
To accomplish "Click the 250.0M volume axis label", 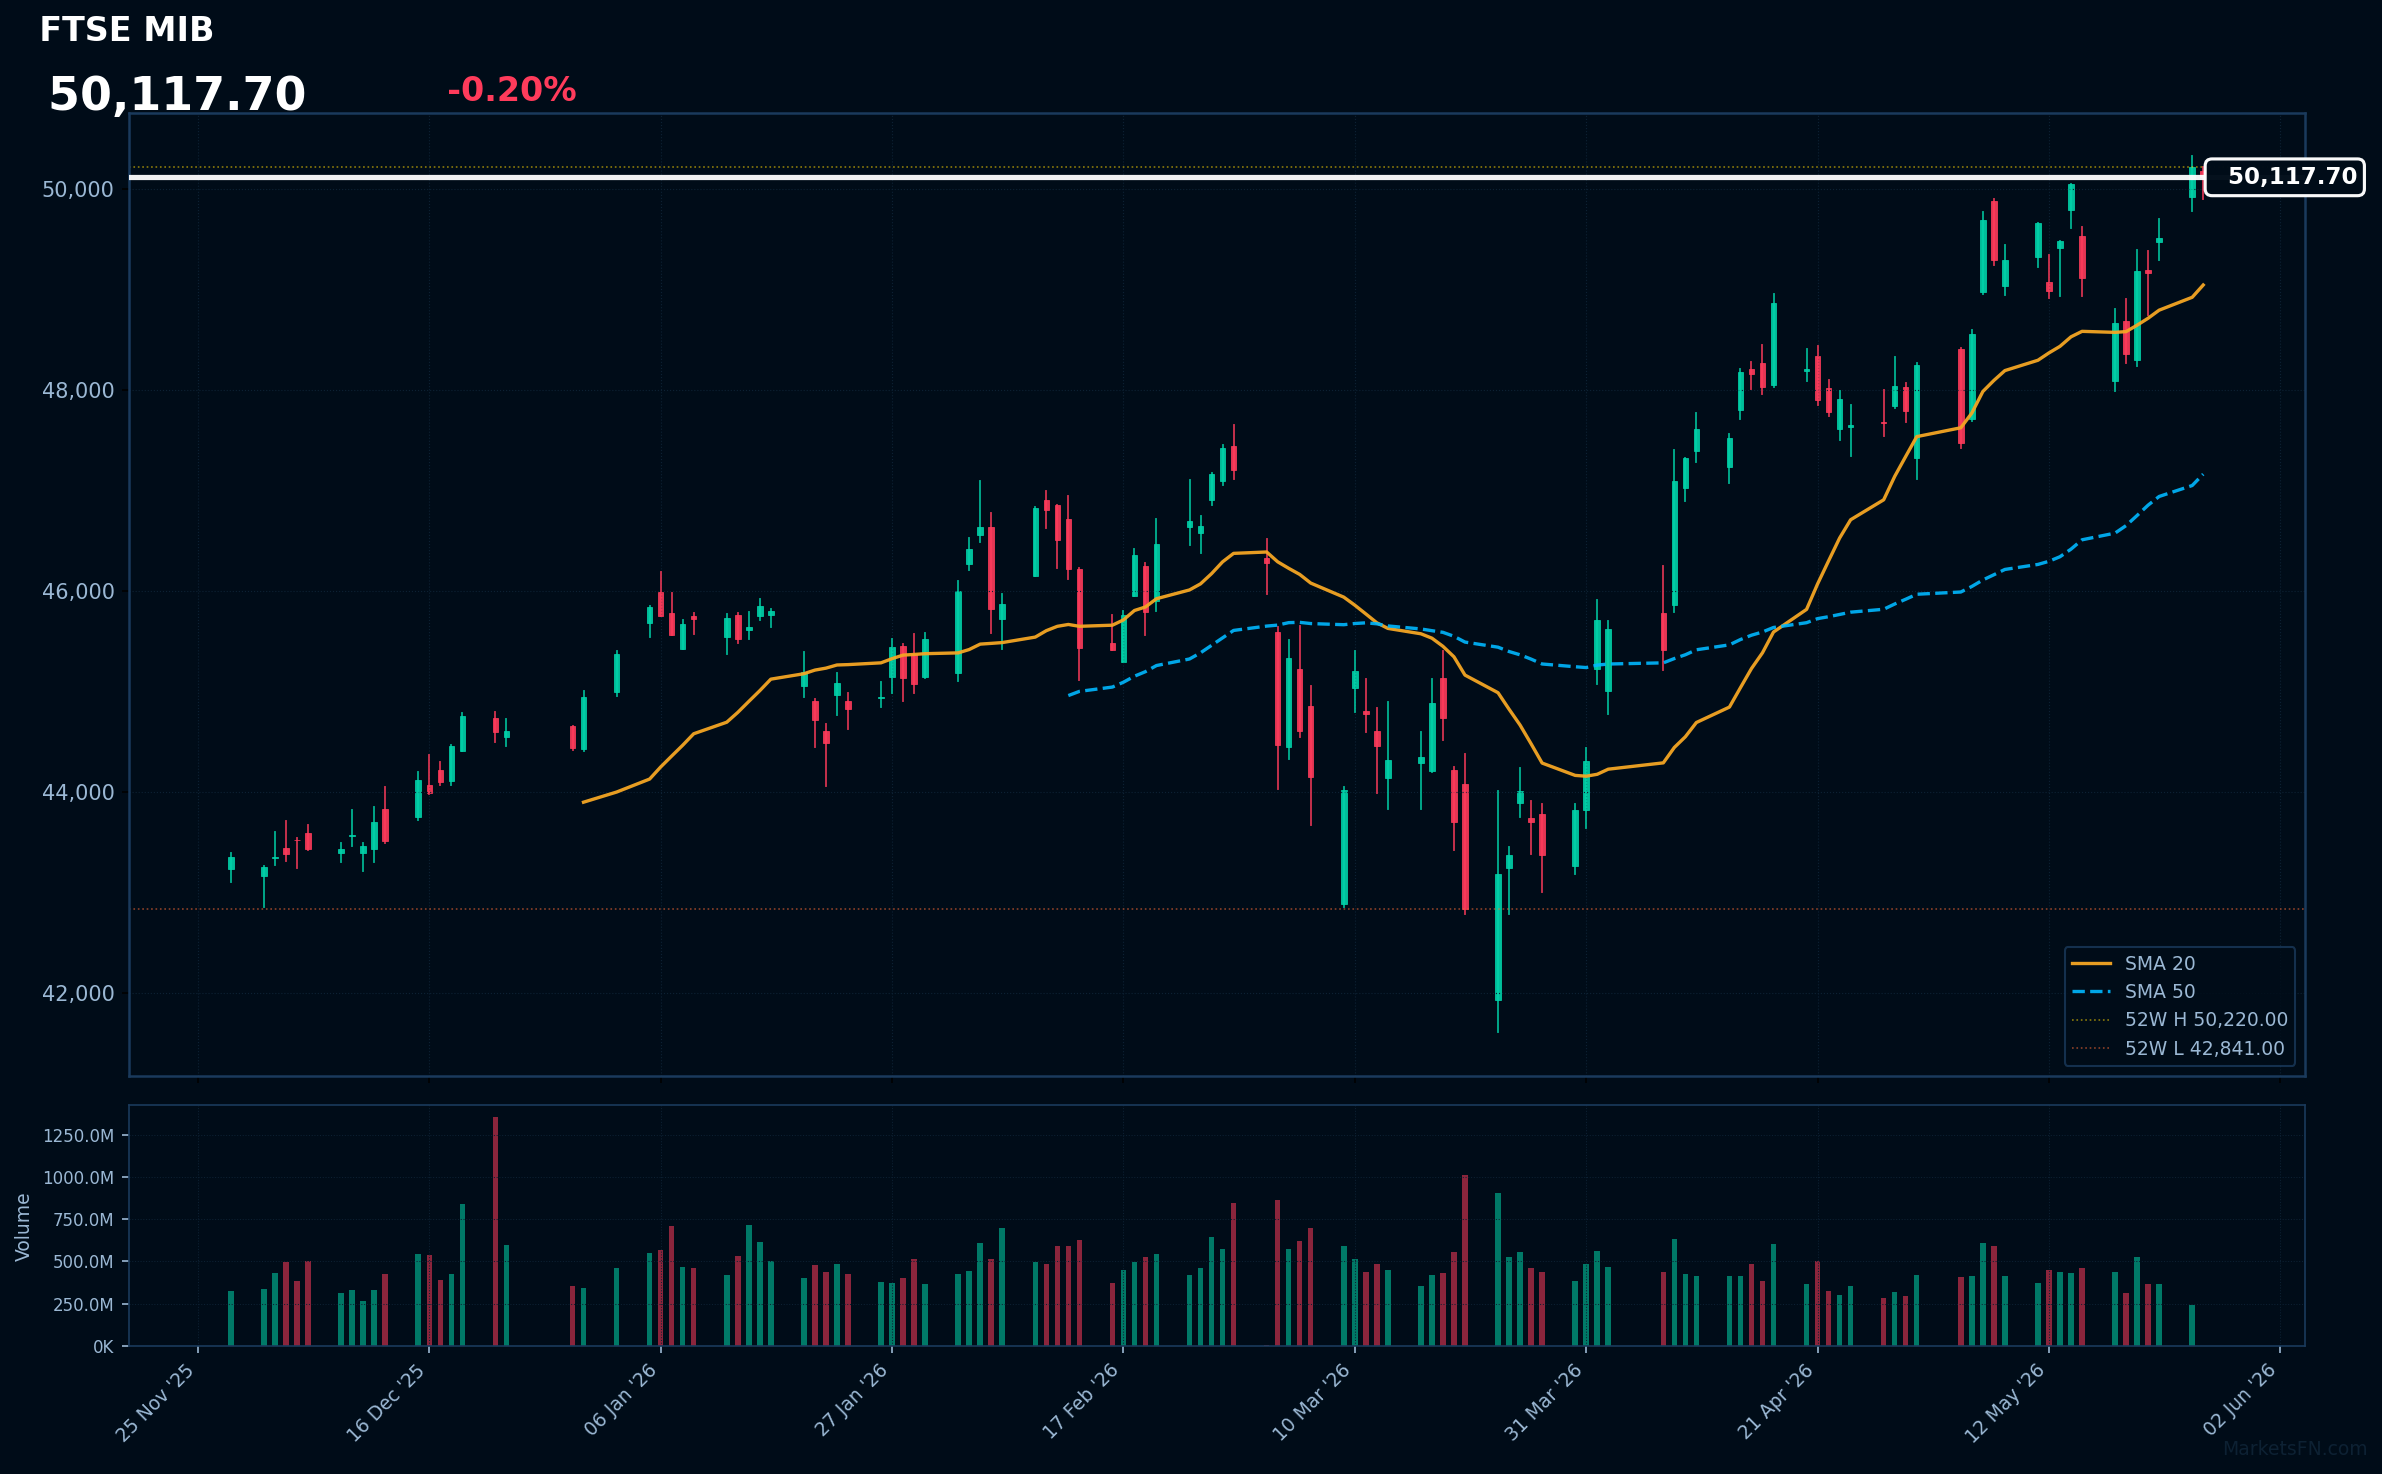I will point(83,1304).
